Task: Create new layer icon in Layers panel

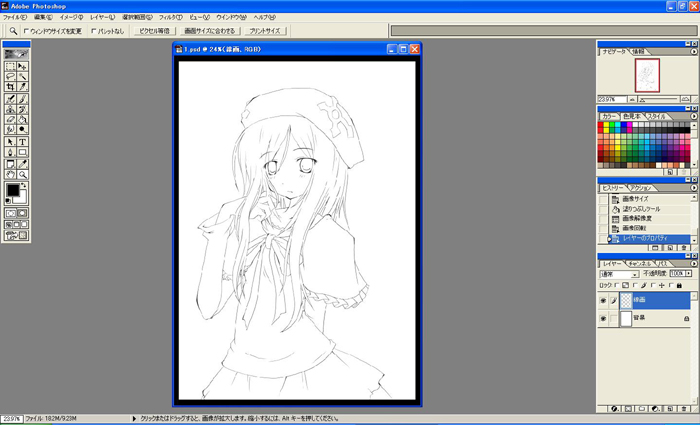Action: (x=670, y=408)
